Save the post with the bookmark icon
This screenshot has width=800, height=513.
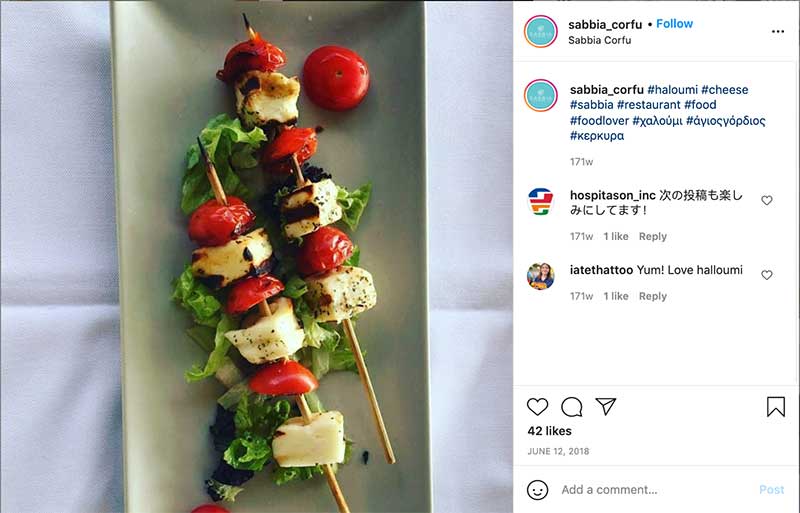776,406
